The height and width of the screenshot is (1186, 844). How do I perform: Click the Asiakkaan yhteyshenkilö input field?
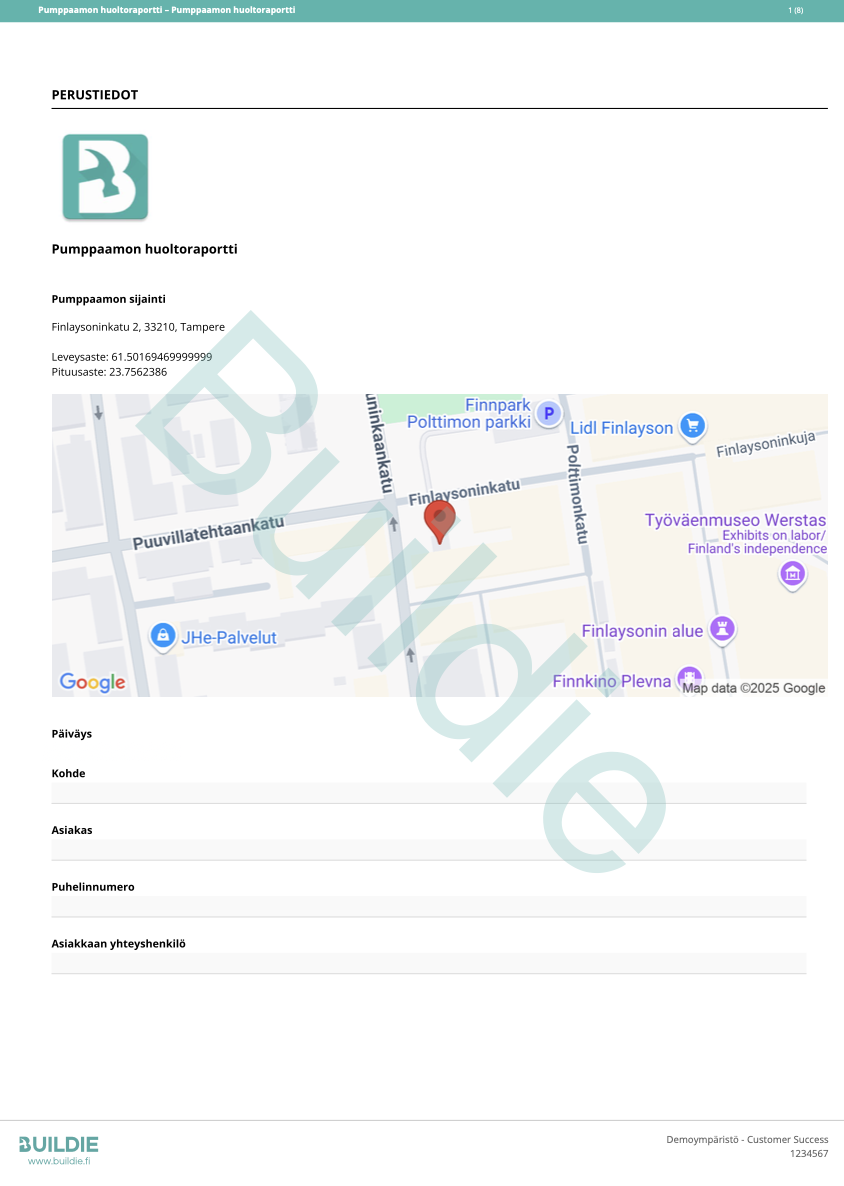pyautogui.click(x=428, y=963)
